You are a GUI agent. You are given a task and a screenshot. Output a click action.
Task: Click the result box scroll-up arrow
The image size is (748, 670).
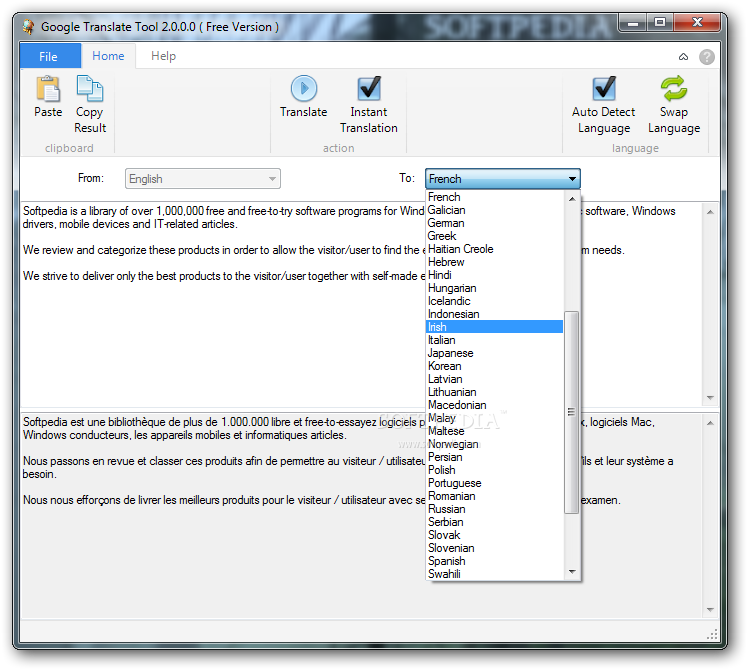click(710, 423)
